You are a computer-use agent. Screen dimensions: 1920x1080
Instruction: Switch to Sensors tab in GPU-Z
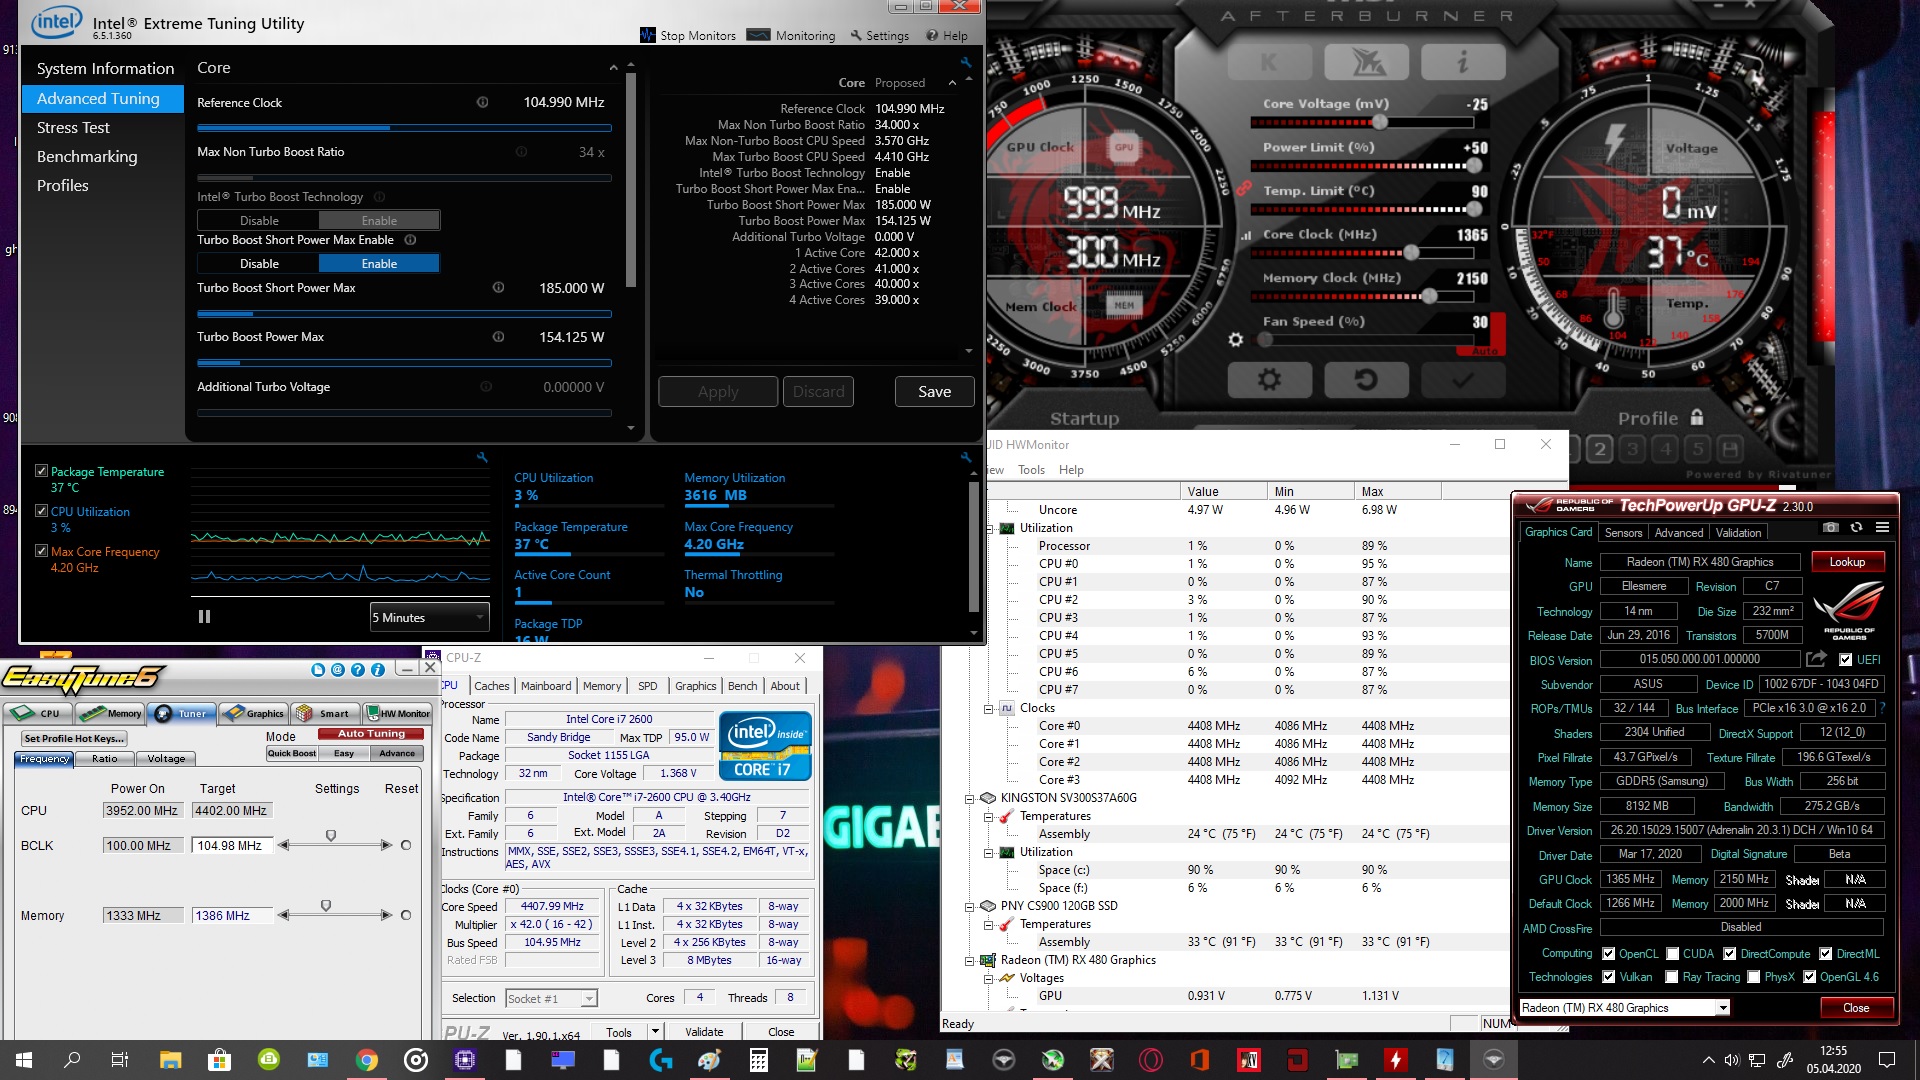(x=1623, y=533)
